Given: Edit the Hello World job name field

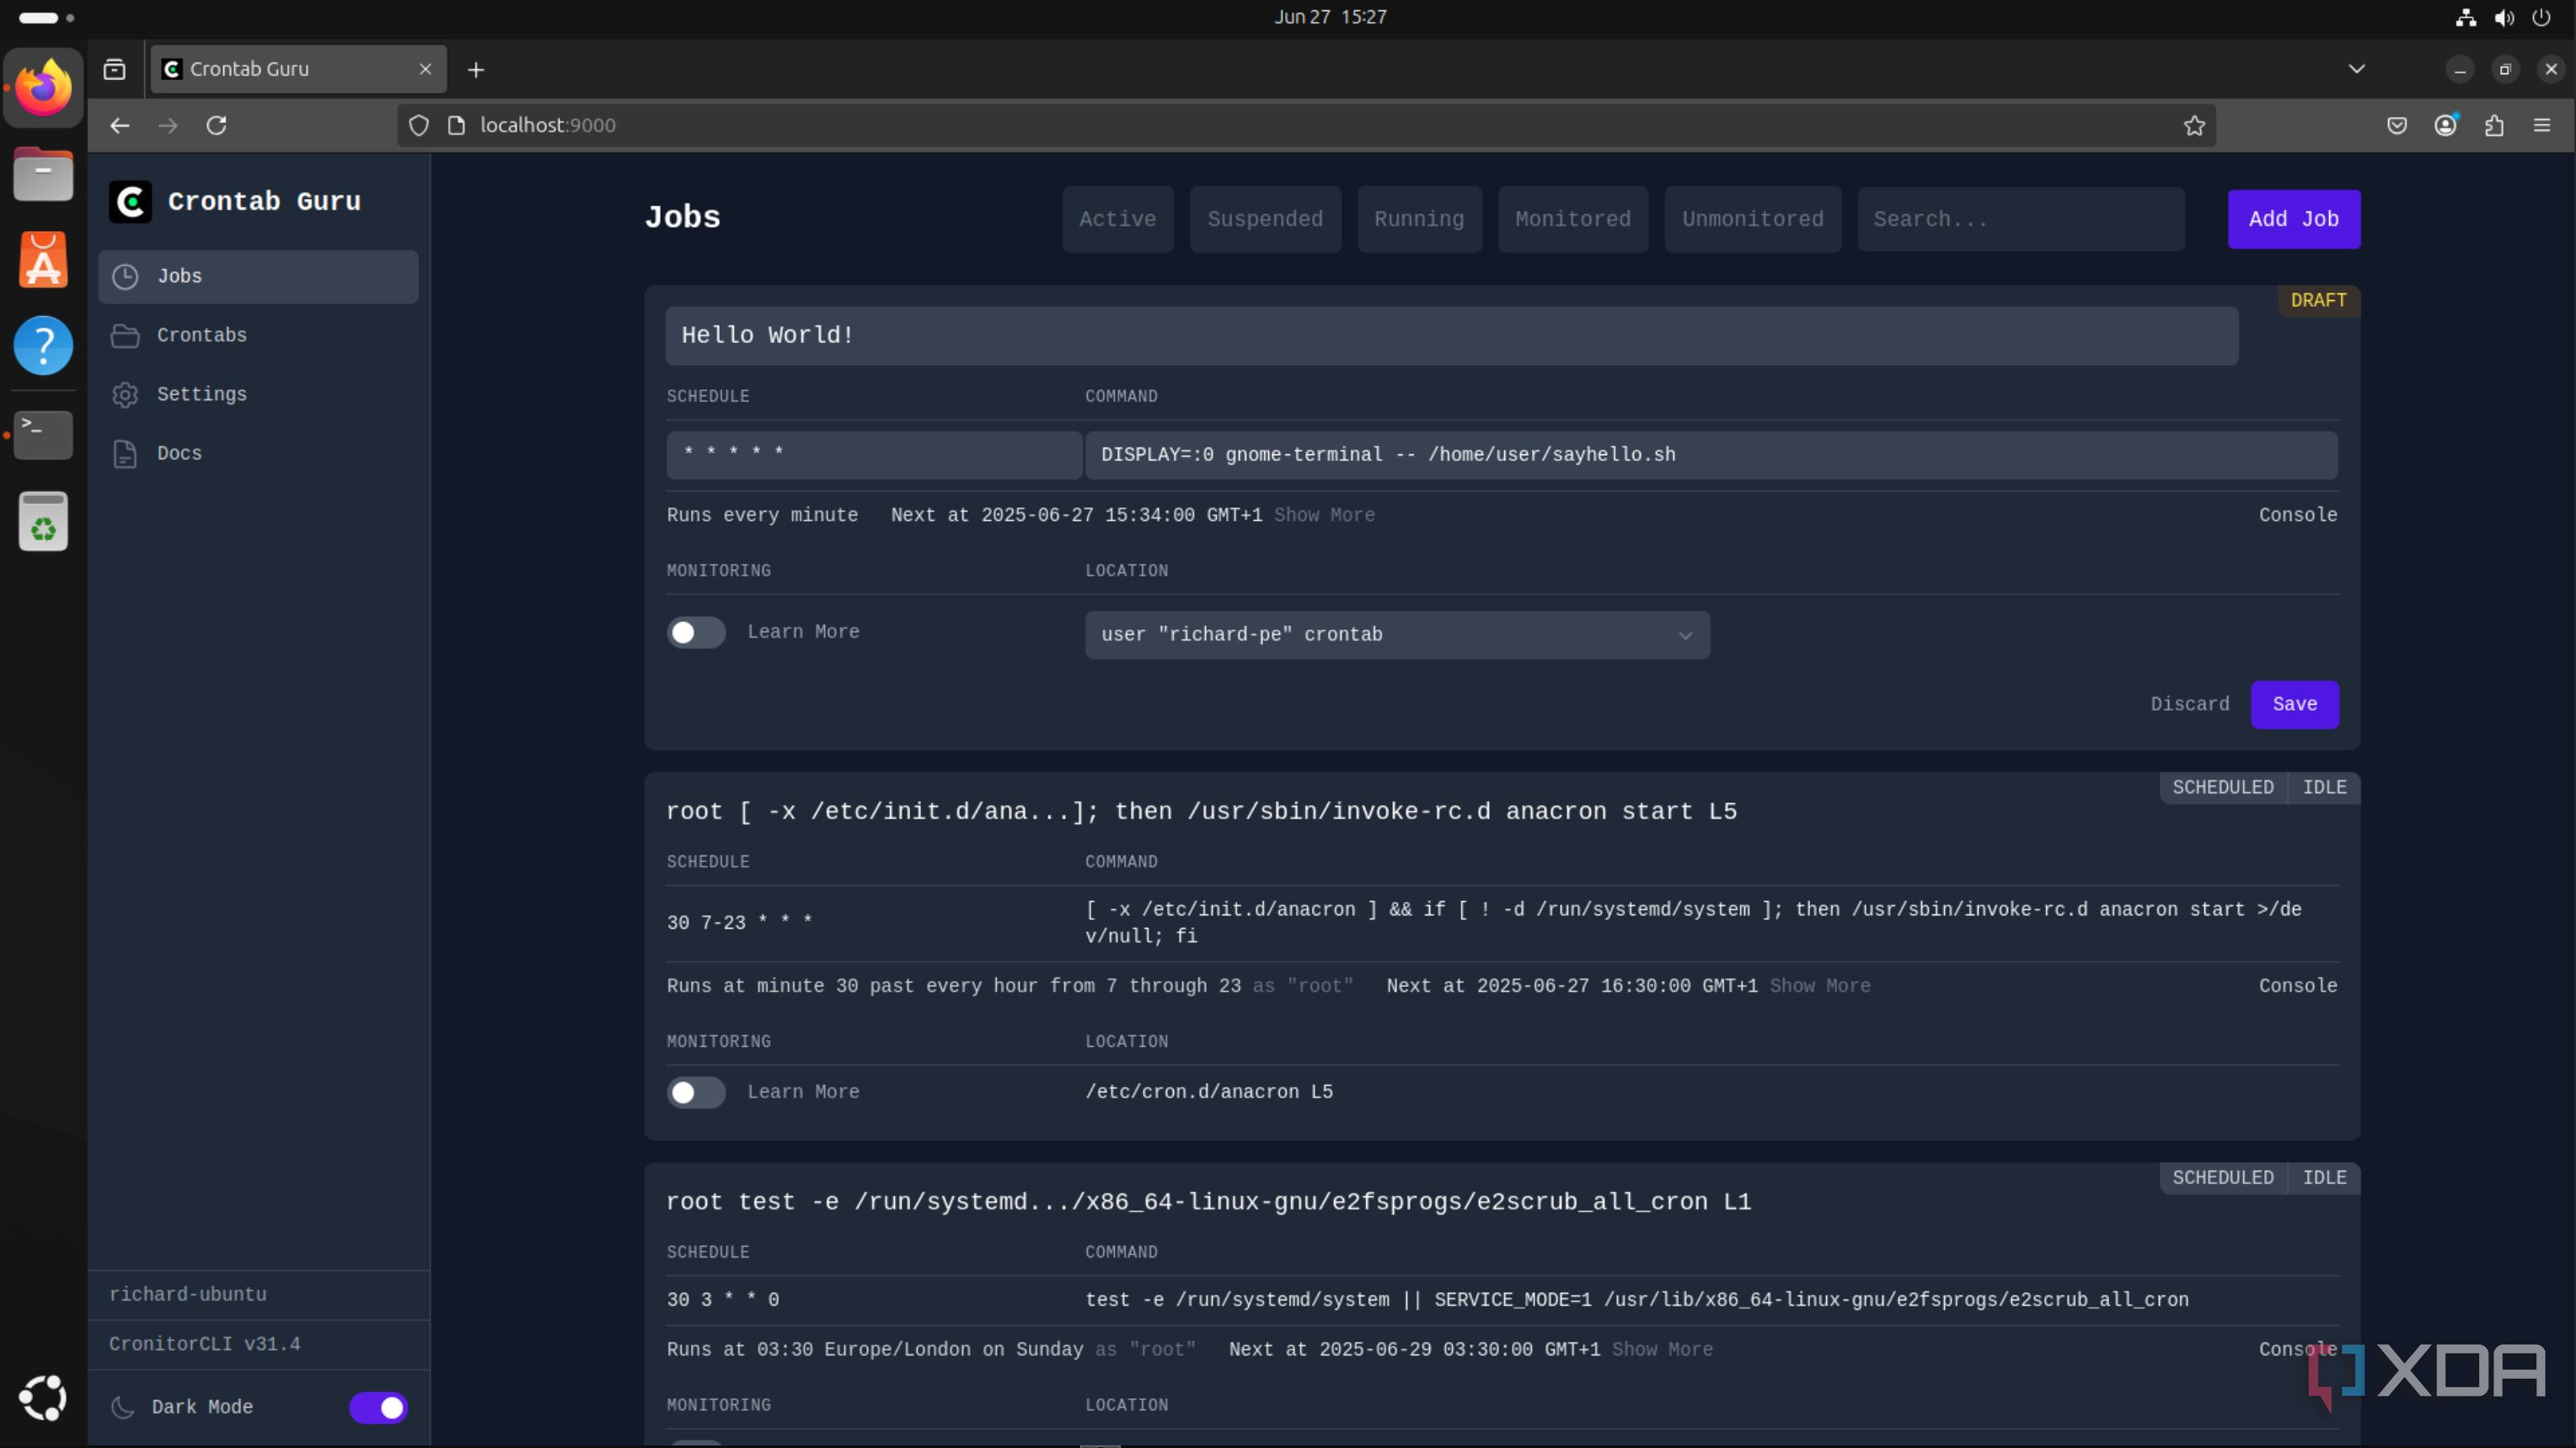Looking at the screenshot, I should pyautogui.click(x=1451, y=335).
